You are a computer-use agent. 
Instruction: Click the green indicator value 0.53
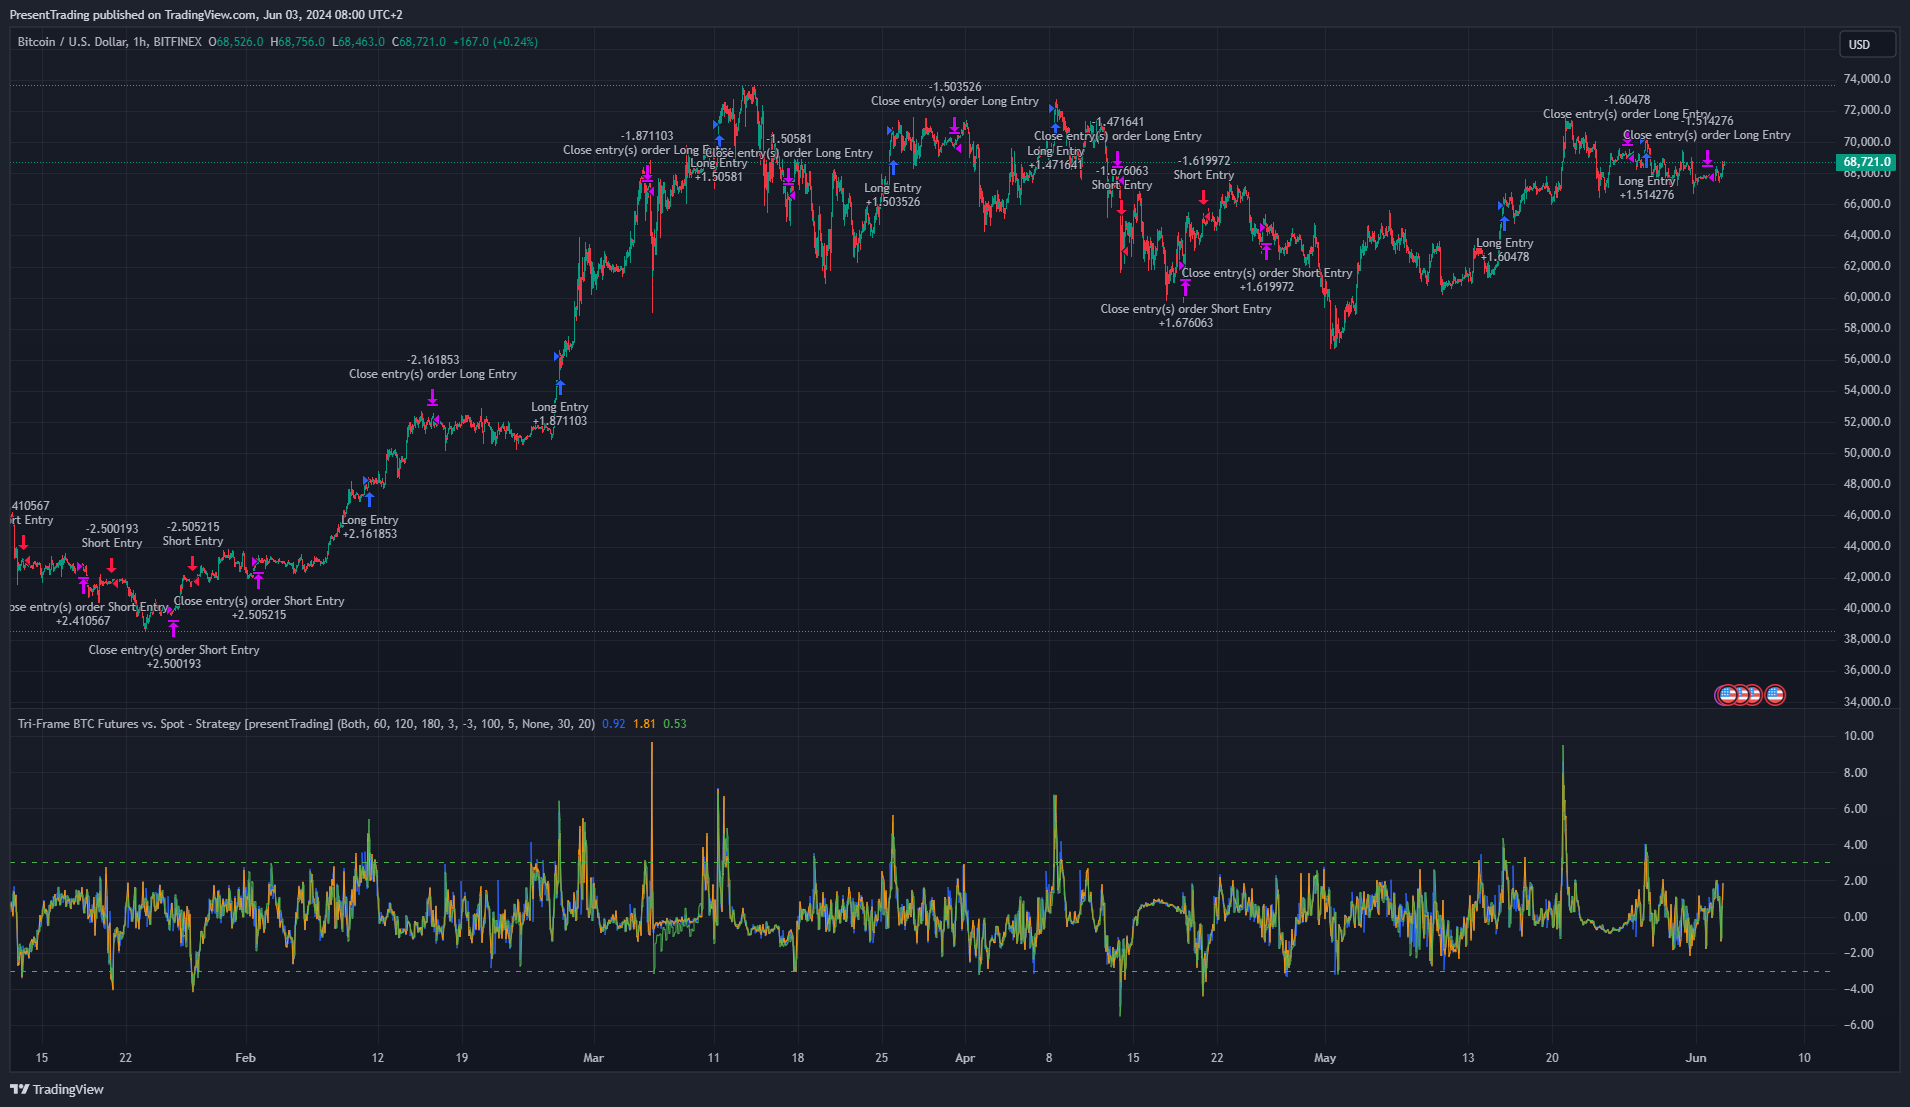675,724
